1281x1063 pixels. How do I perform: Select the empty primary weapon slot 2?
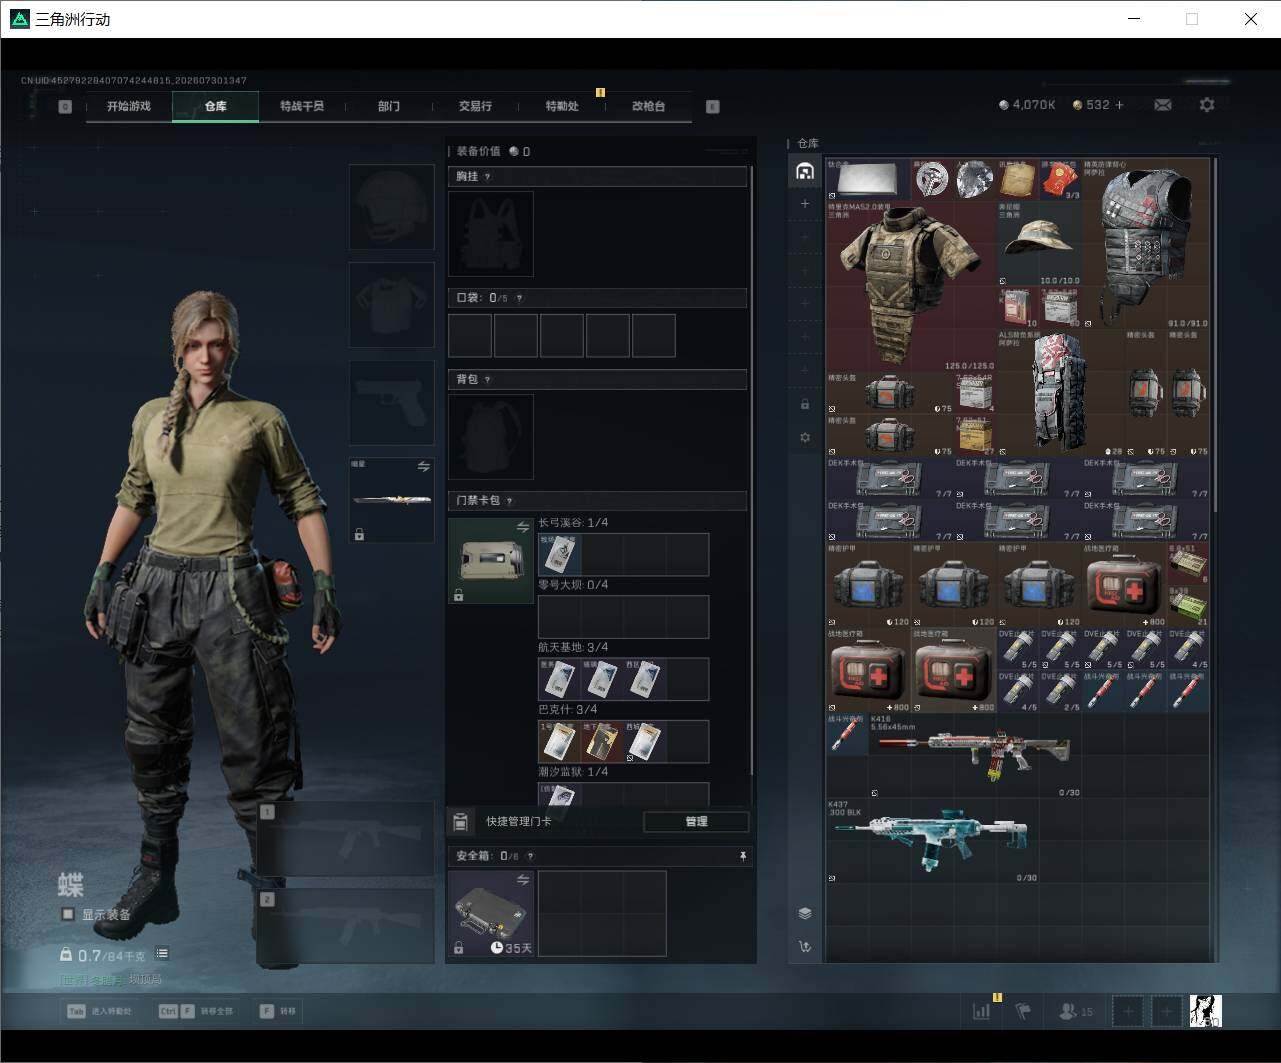(346, 927)
